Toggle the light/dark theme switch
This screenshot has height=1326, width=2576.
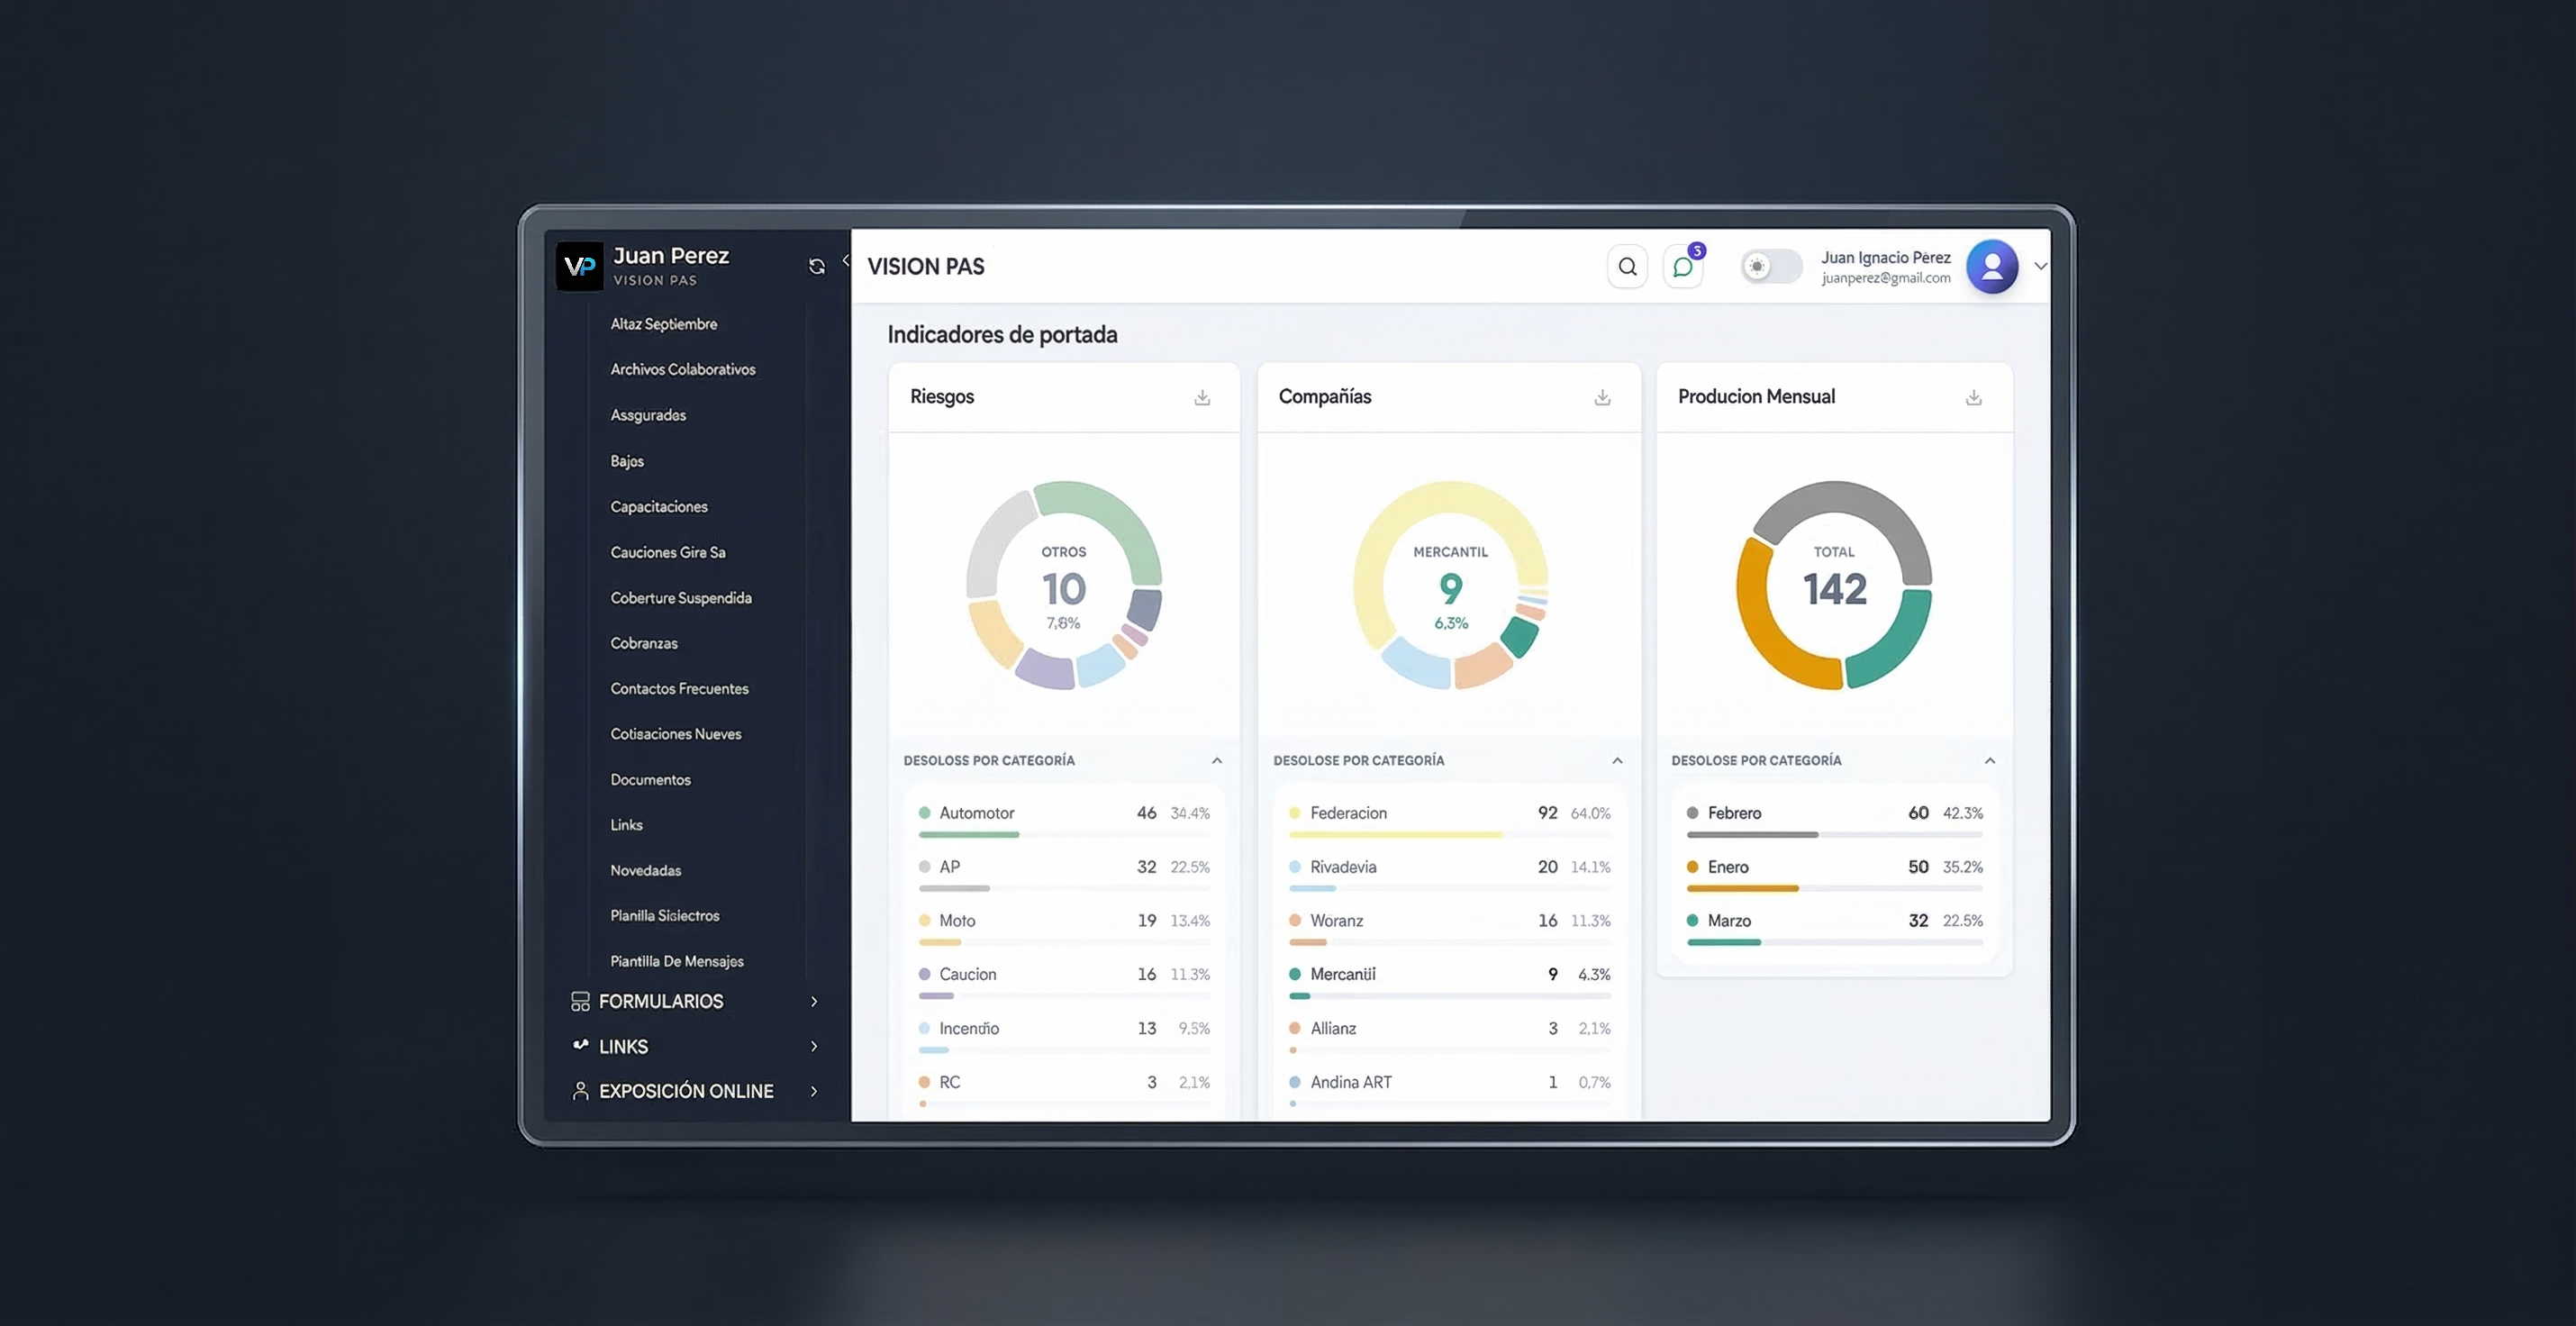click(x=1770, y=267)
